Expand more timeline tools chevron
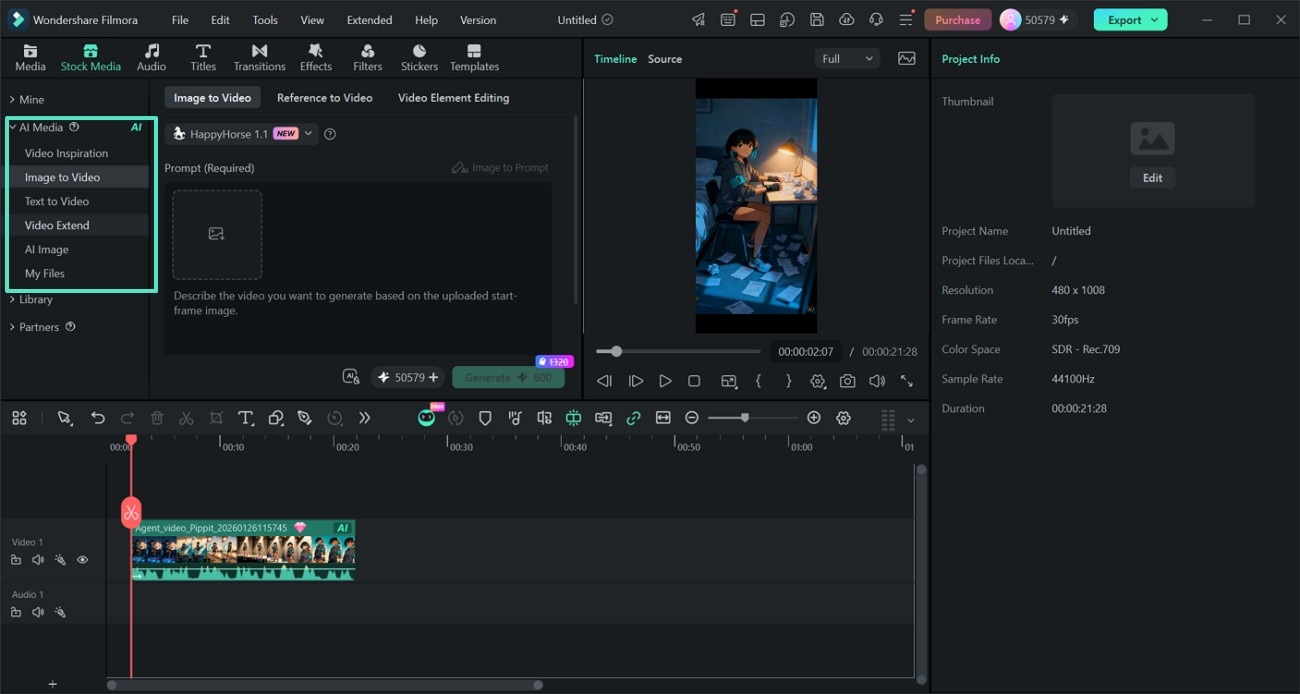Viewport: 1300px width, 694px height. pyautogui.click(x=364, y=418)
